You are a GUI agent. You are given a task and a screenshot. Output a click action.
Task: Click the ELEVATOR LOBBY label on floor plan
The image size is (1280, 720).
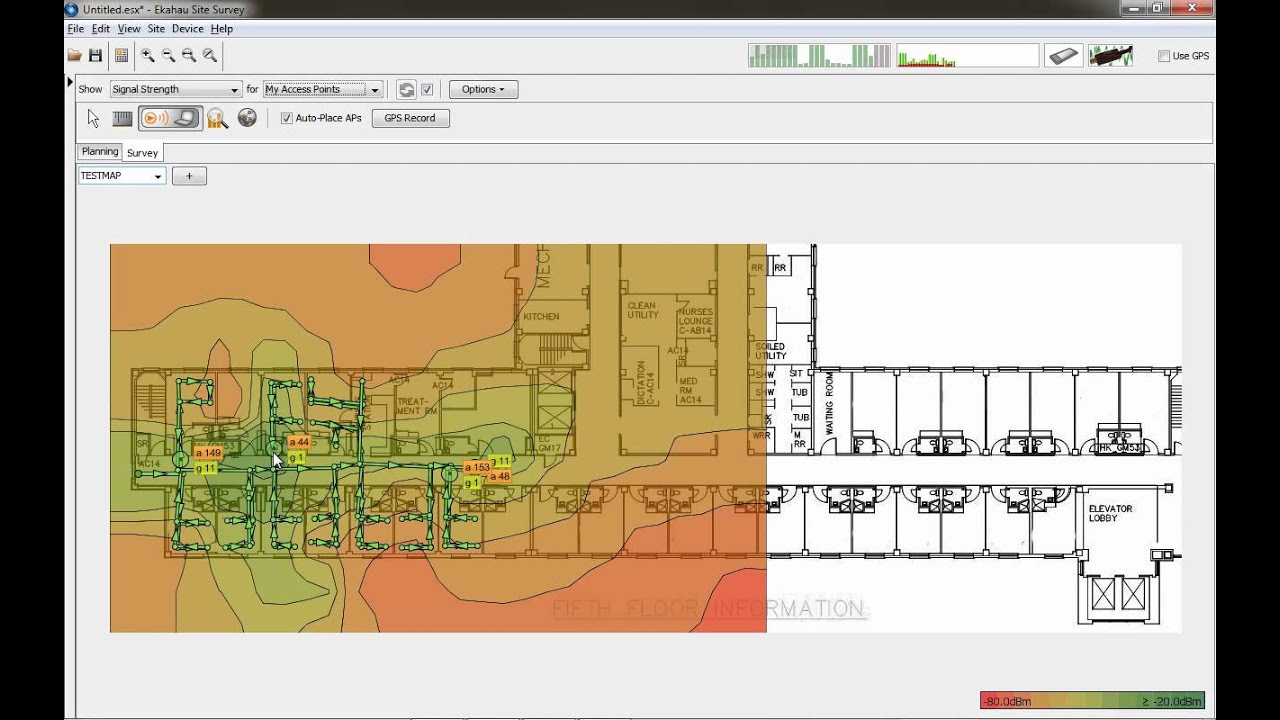[x=1110, y=514]
